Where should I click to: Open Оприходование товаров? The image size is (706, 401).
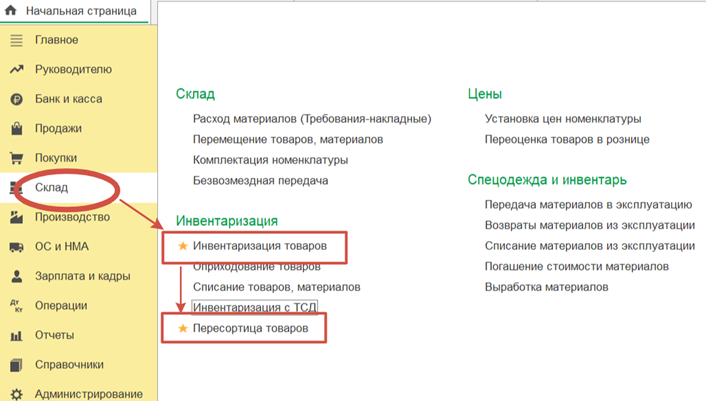[257, 266]
